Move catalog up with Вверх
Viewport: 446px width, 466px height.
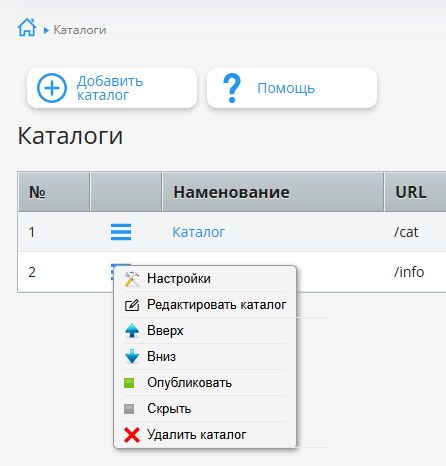click(x=165, y=330)
